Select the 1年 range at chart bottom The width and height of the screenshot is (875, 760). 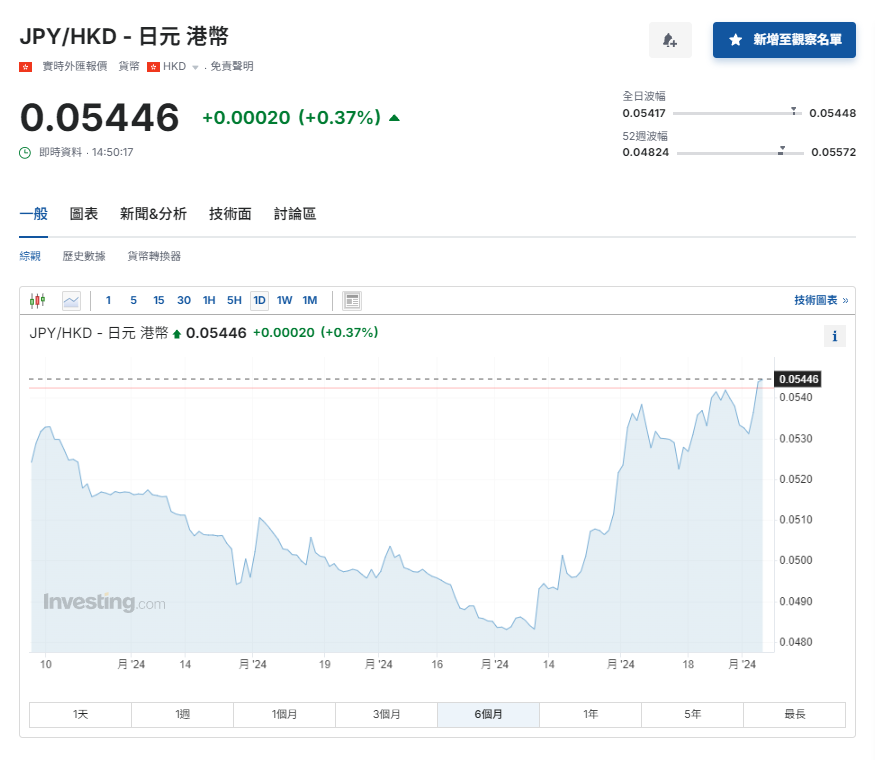tap(590, 714)
